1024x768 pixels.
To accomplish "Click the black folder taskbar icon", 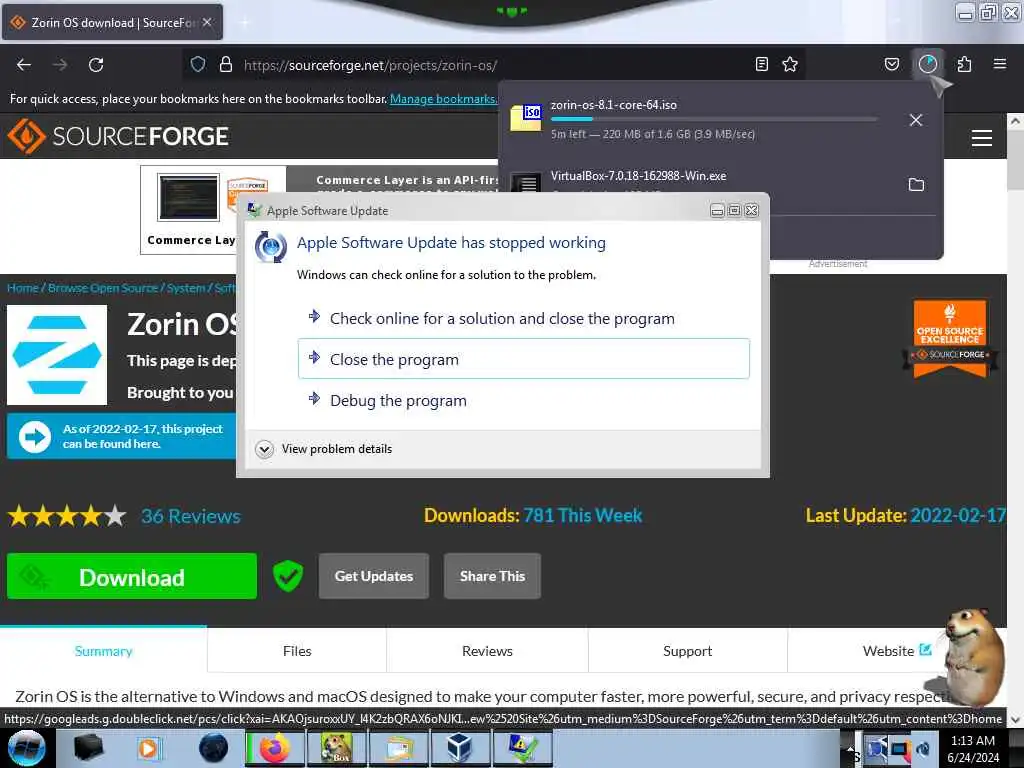I will tap(88, 748).
